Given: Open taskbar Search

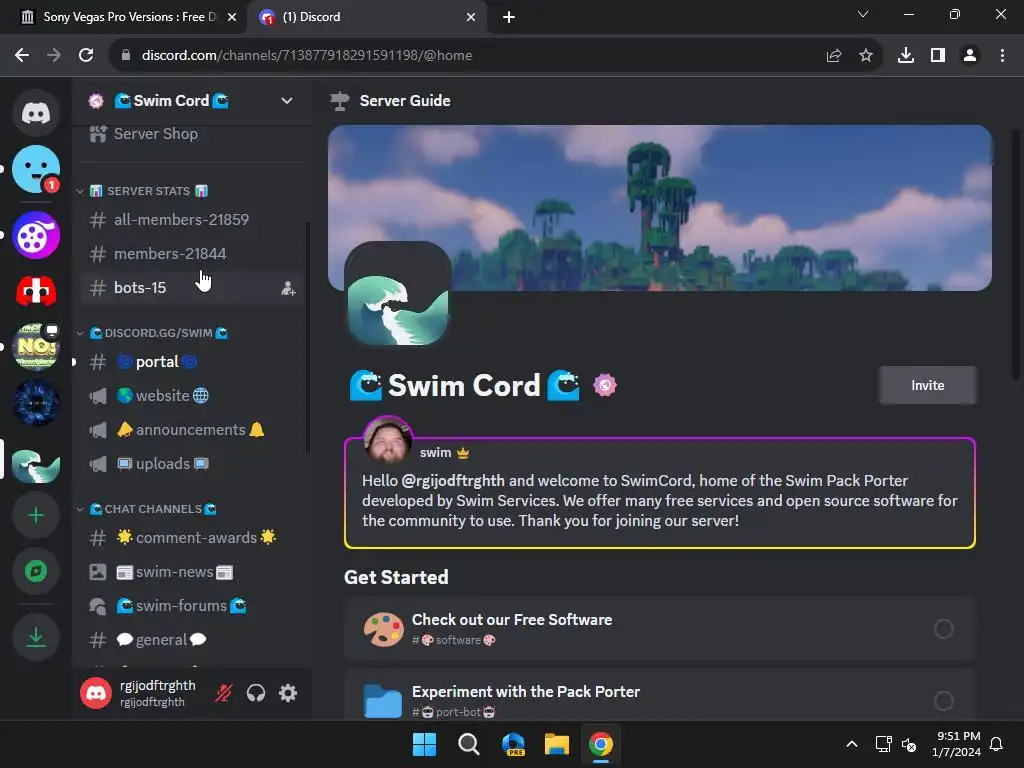Looking at the screenshot, I should coord(469,744).
